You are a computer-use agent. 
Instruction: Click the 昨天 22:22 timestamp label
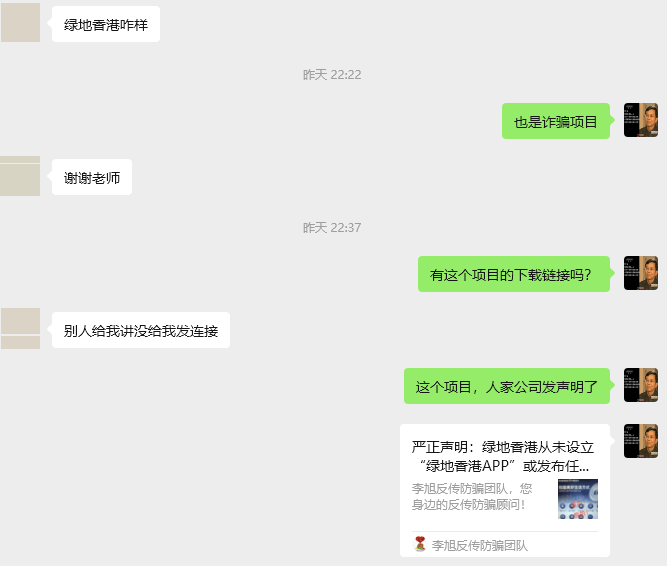tap(332, 75)
